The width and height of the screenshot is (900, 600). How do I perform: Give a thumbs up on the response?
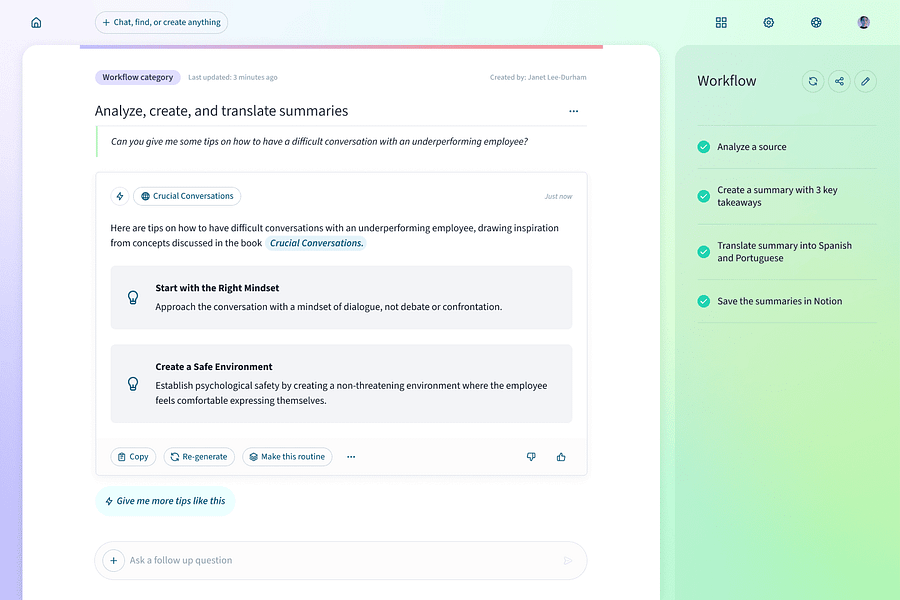click(561, 456)
